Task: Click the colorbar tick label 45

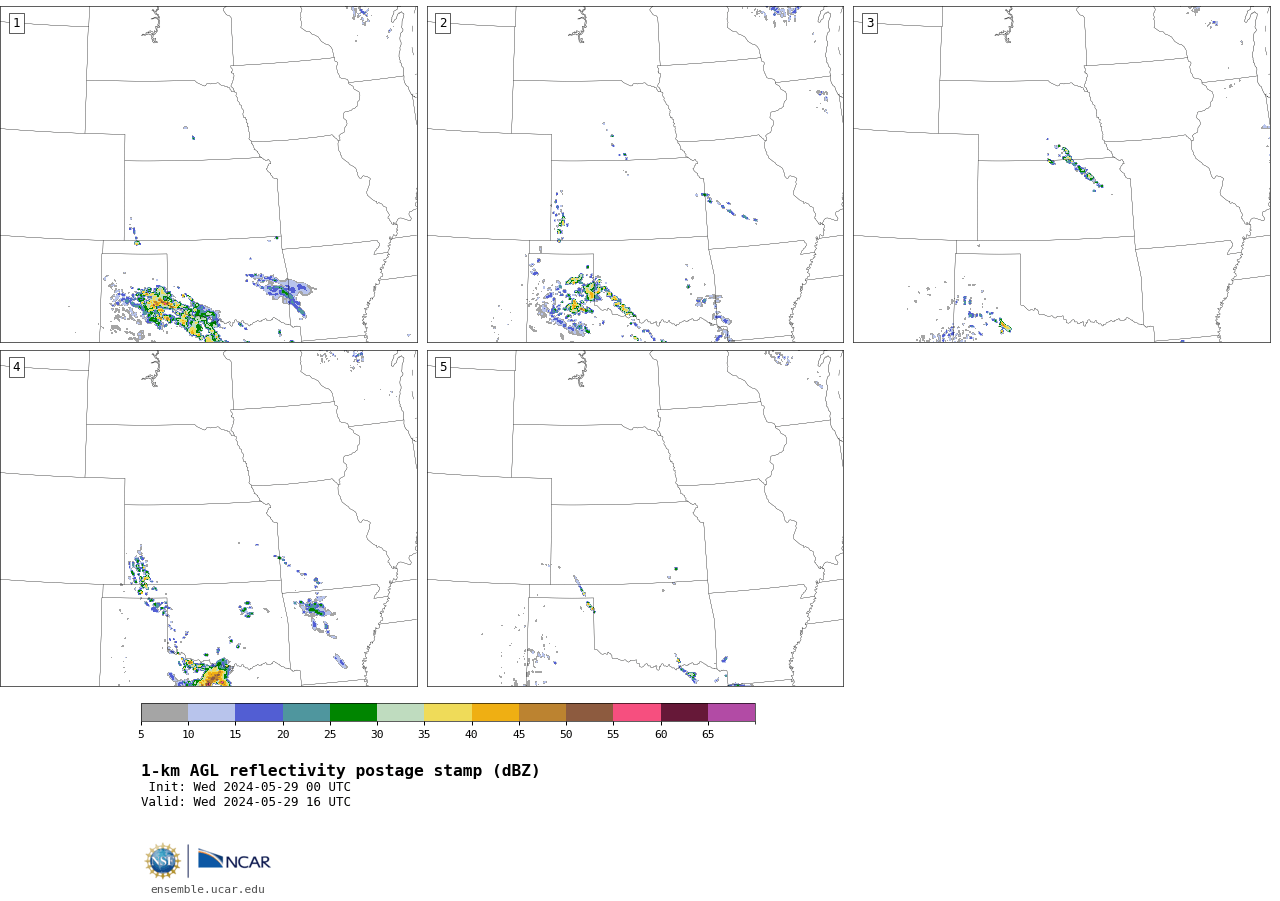Action: [x=519, y=735]
